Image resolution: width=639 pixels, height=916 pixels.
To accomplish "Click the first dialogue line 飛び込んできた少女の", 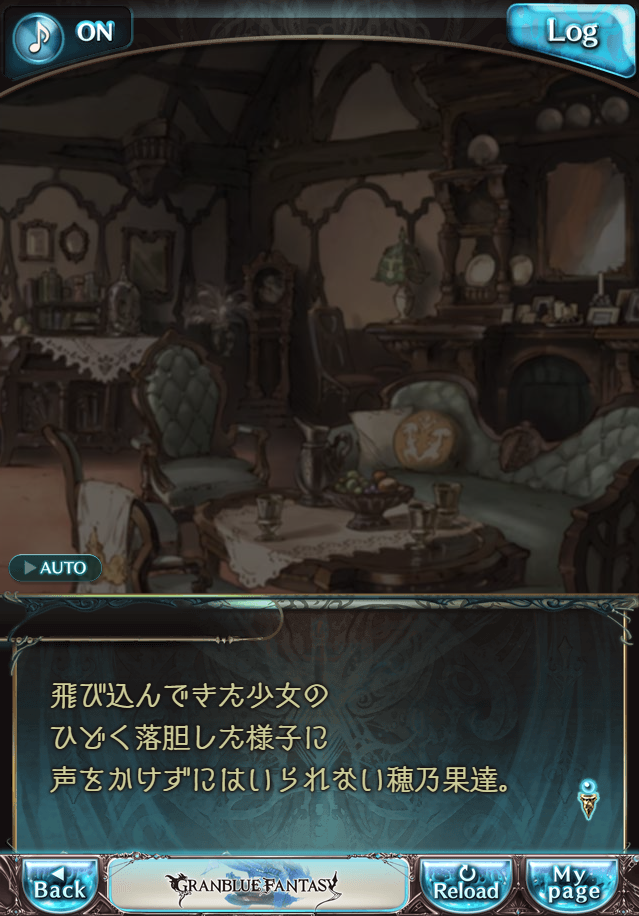I will click(x=189, y=696).
